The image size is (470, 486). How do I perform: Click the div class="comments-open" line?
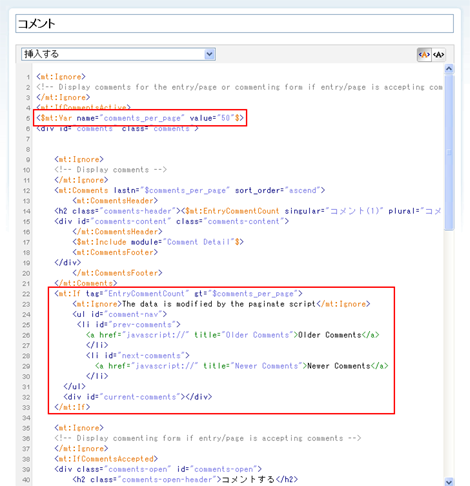click(158, 469)
